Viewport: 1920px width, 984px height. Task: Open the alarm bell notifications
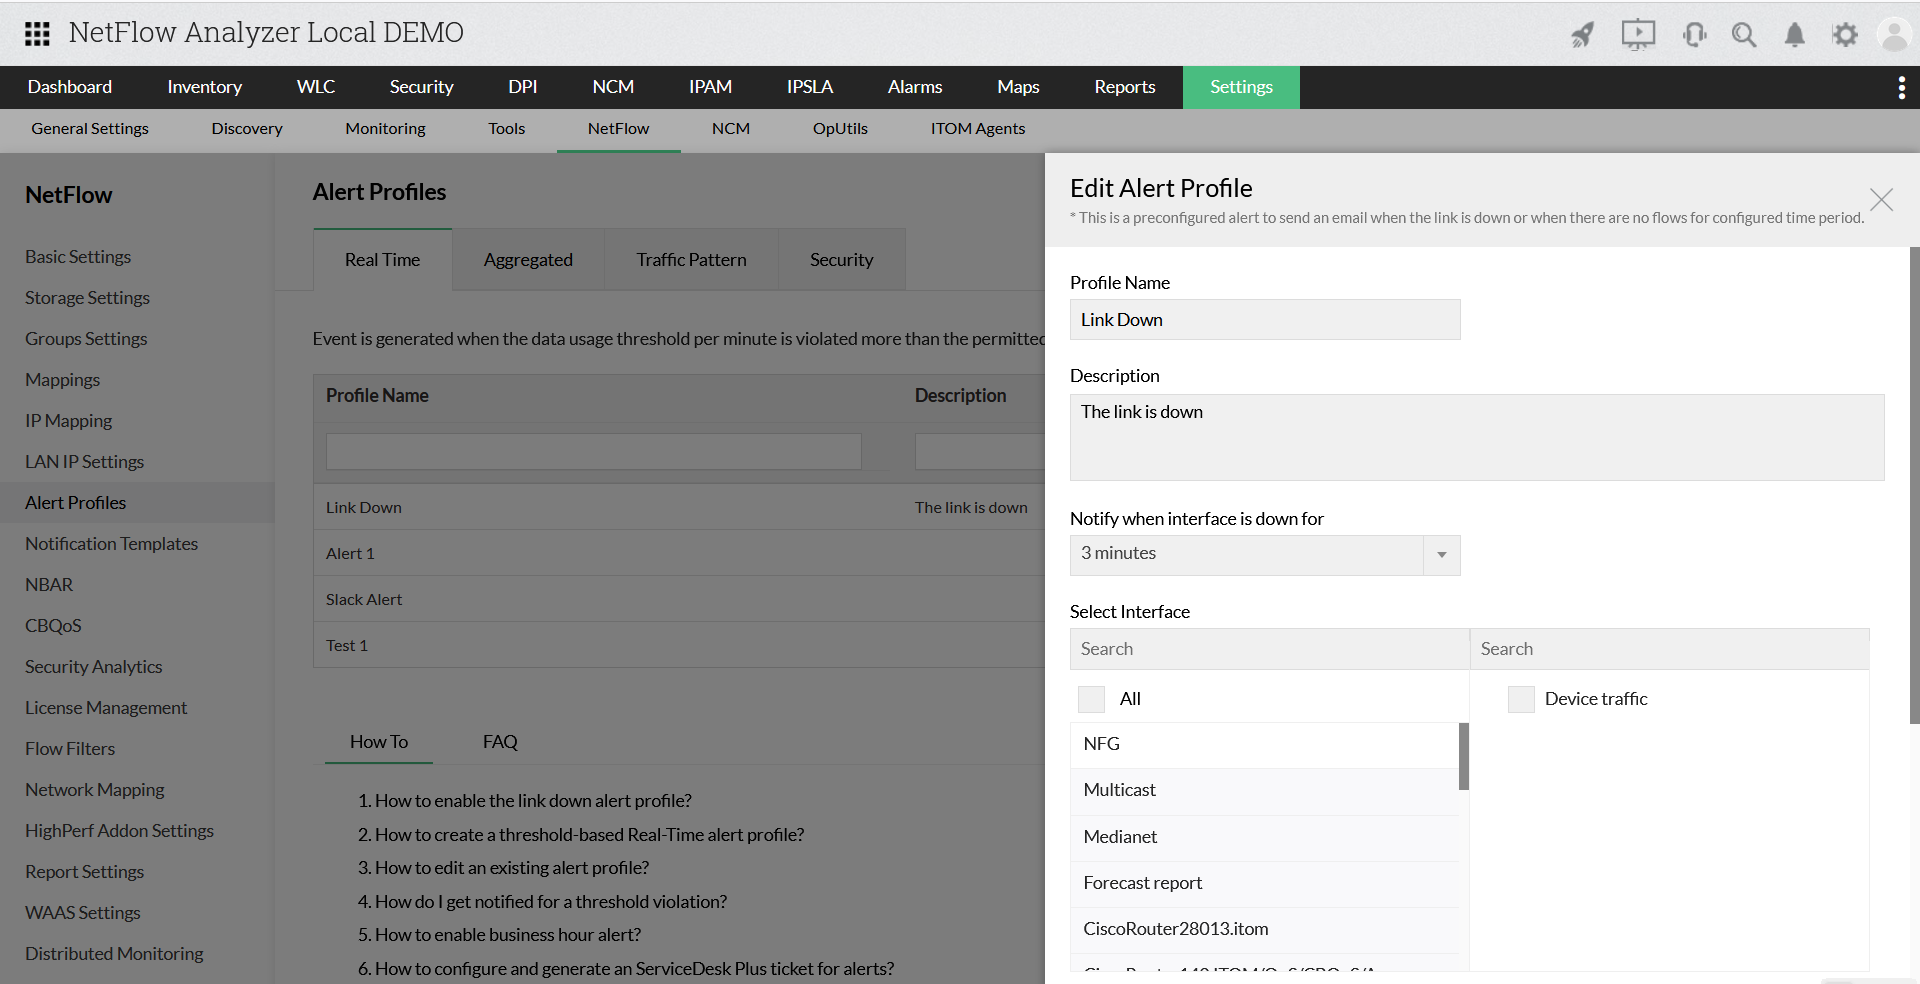[1795, 35]
